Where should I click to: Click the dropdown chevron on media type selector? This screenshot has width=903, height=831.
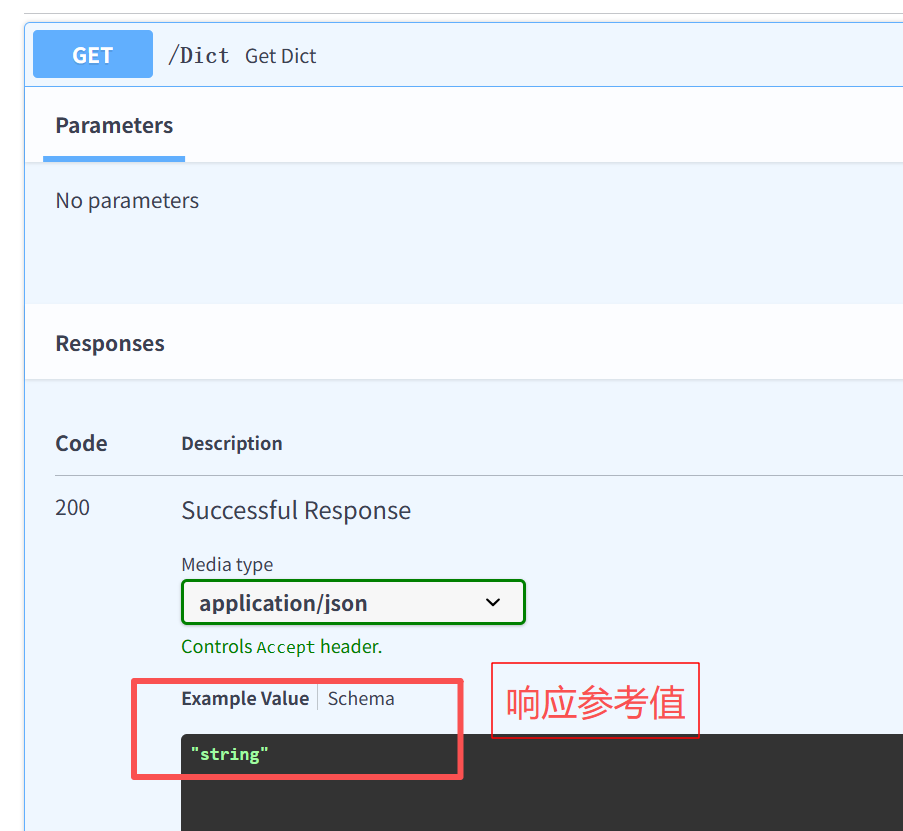coord(493,602)
